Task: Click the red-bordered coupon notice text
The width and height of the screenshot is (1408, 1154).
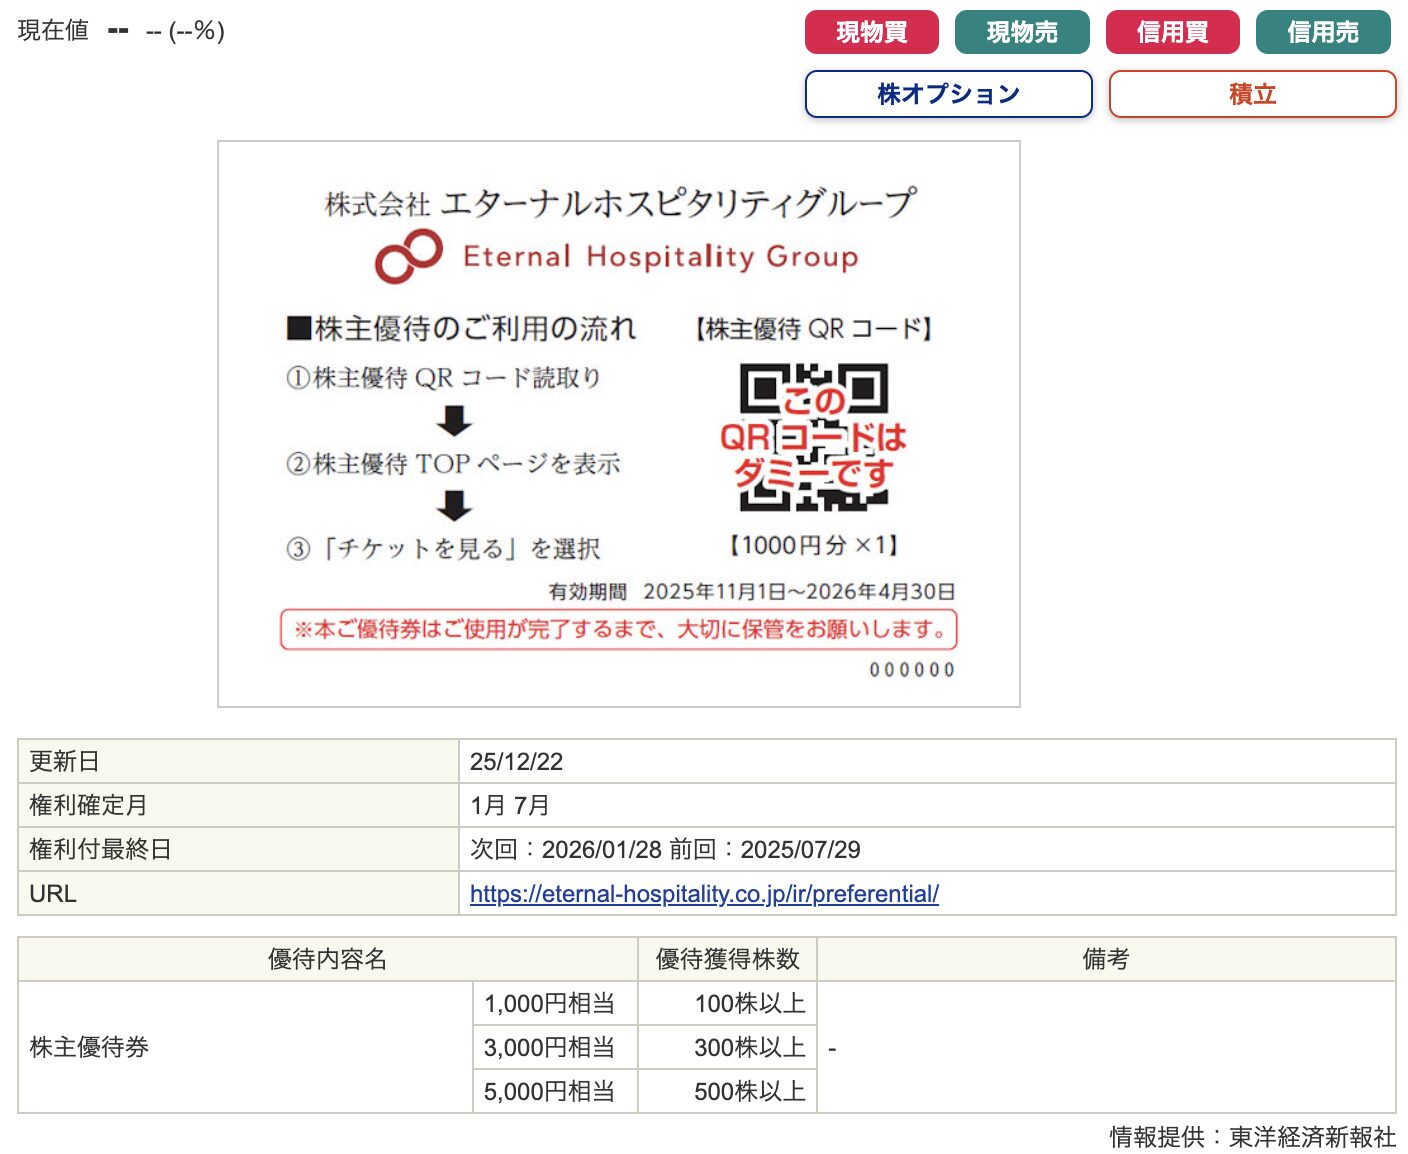Action: click(618, 630)
